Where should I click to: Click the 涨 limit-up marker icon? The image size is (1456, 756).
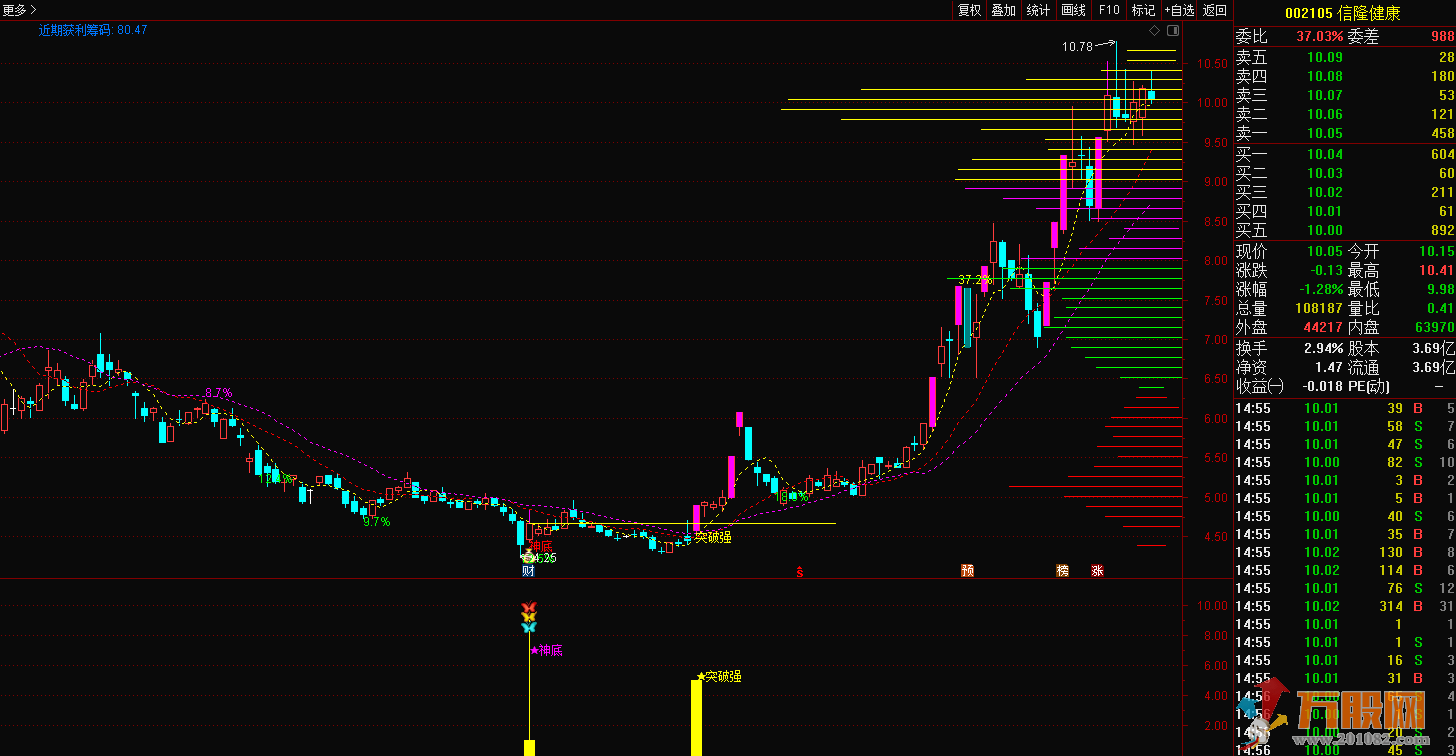1097,571
